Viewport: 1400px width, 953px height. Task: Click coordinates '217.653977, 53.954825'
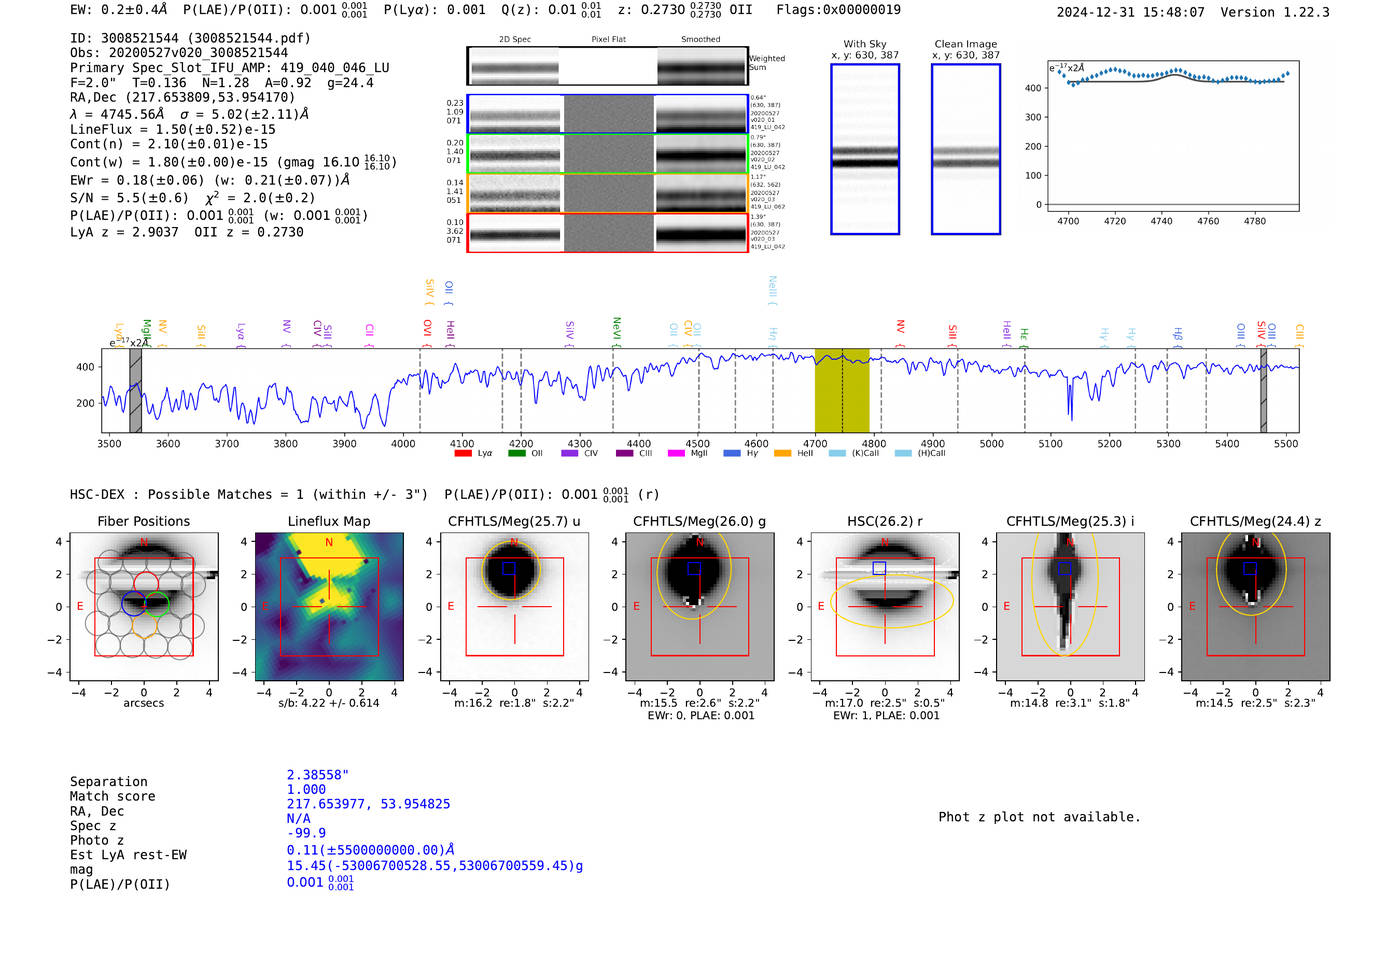368,804
